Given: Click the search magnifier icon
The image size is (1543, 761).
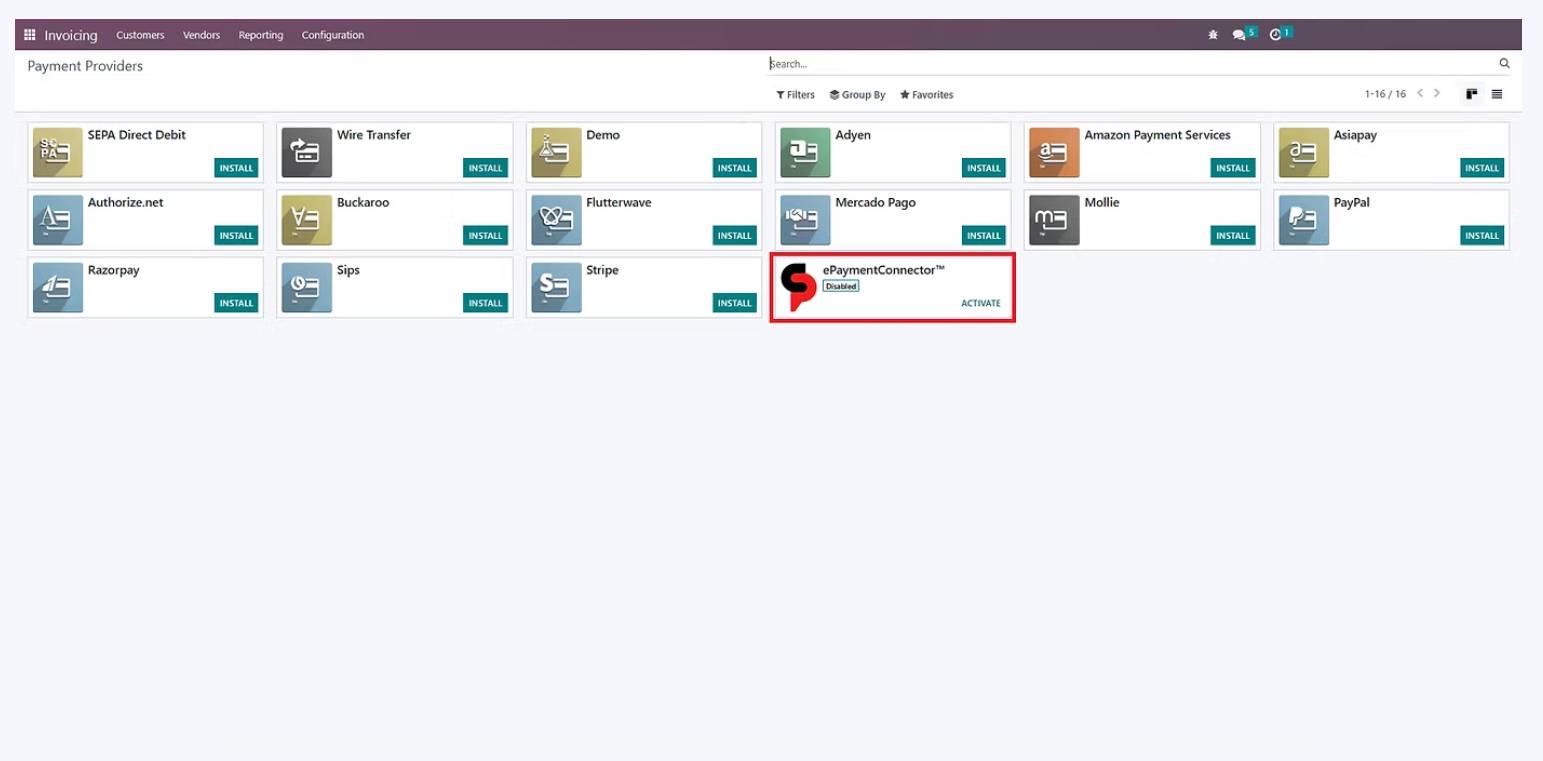Looking at the screenshot, I should pyautogui.click(x=1504, y=63).
